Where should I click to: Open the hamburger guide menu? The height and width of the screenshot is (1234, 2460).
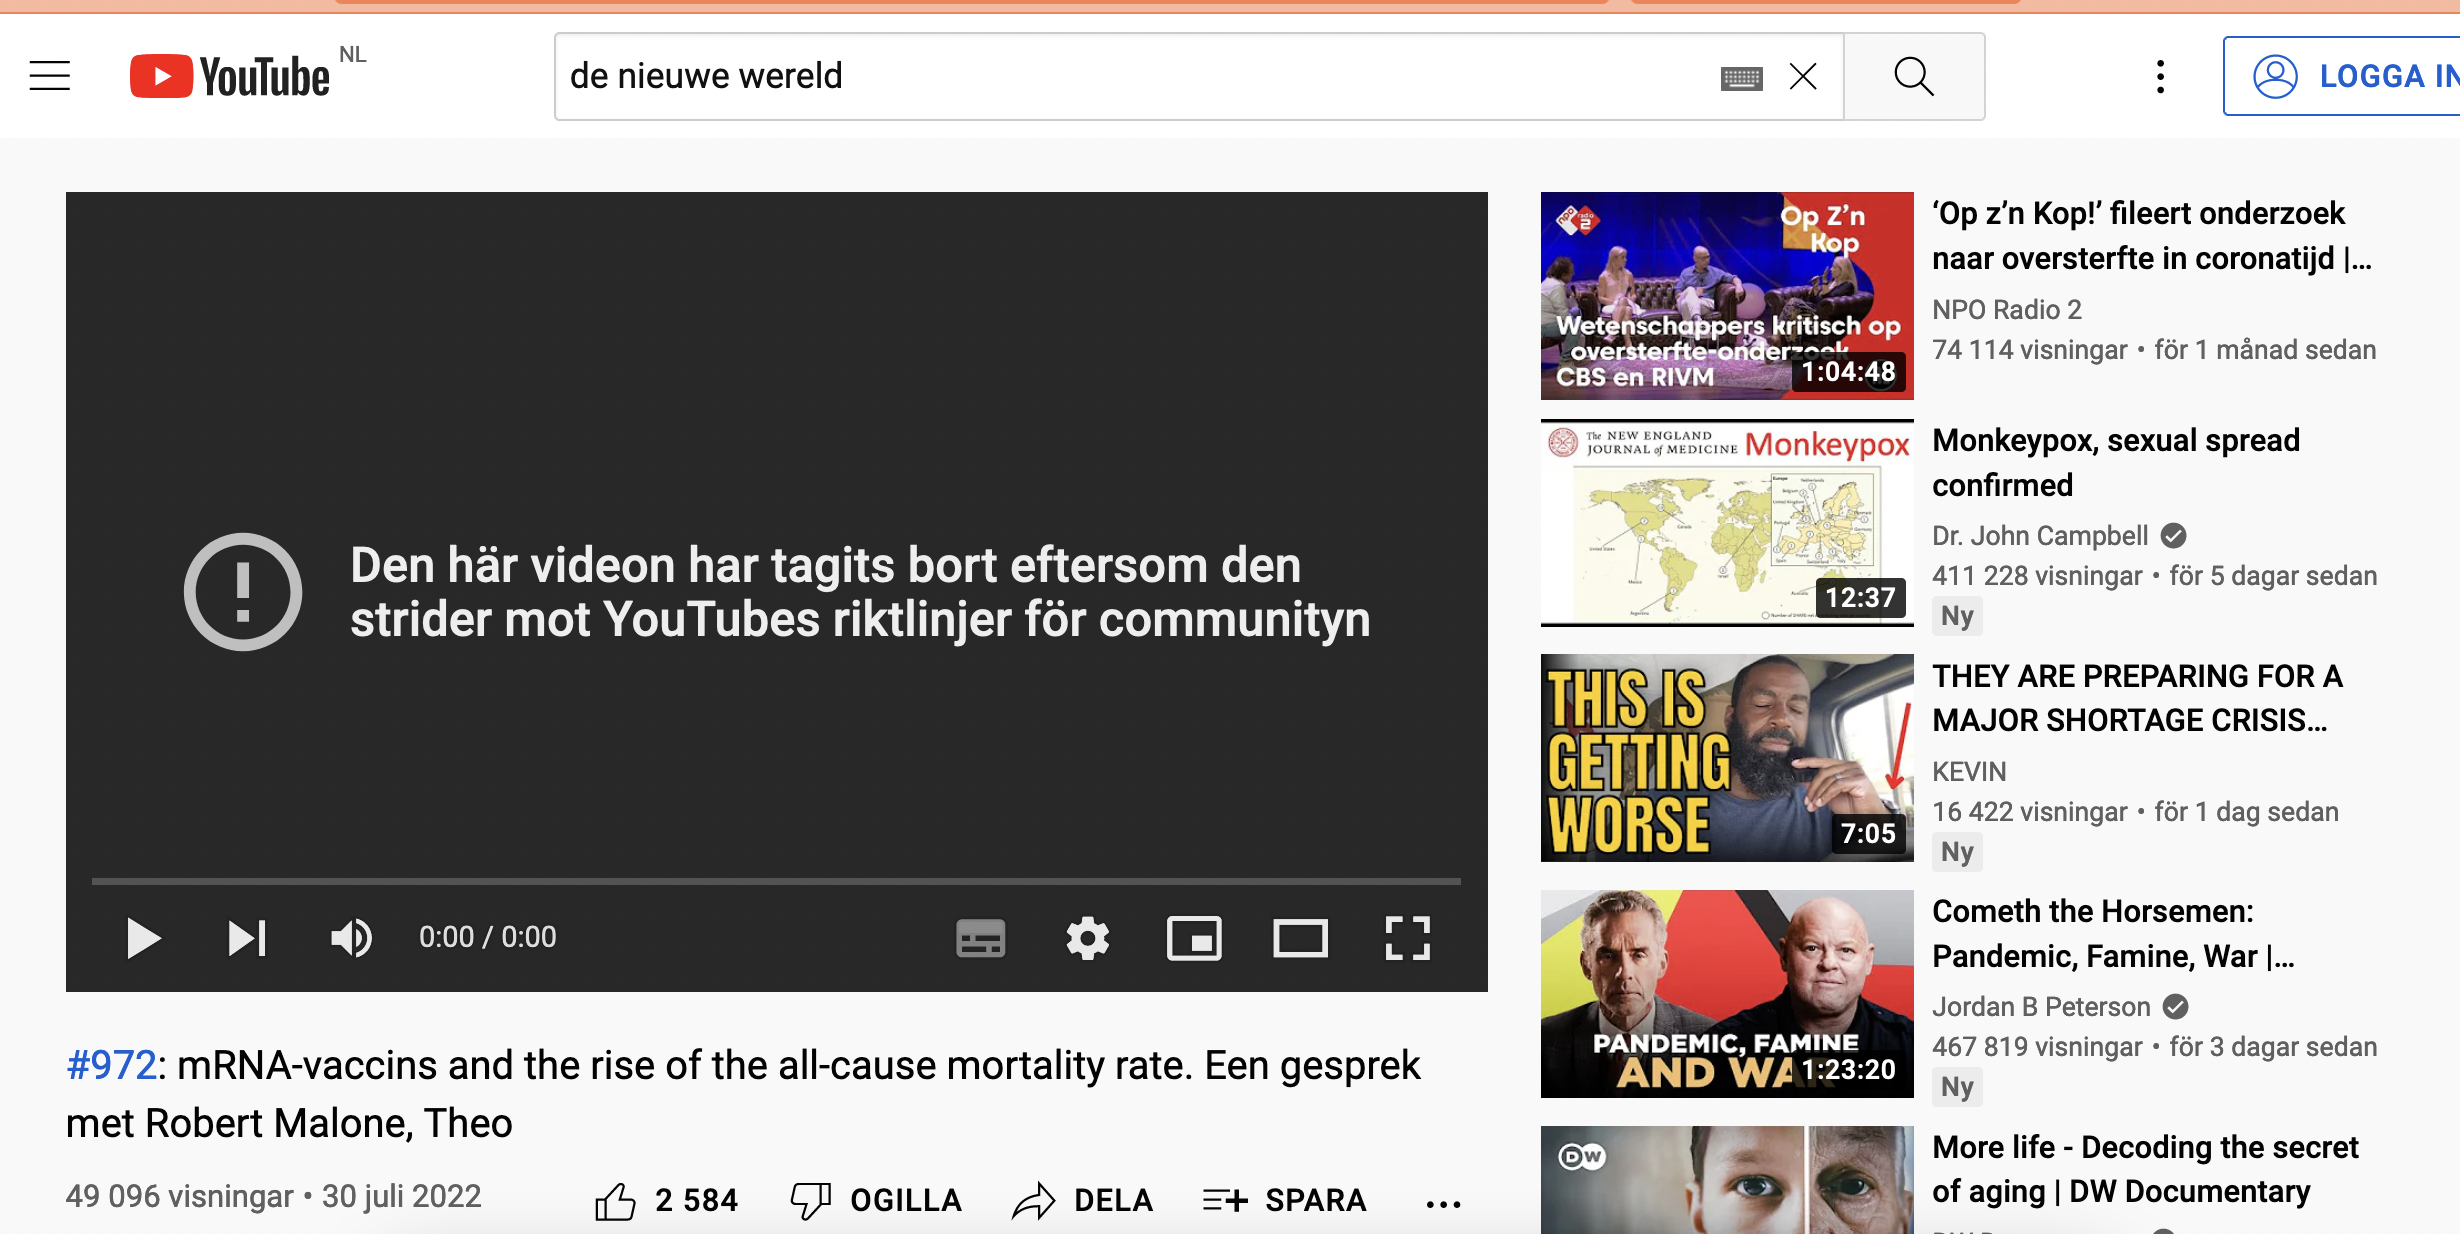(x=50, y=76)
